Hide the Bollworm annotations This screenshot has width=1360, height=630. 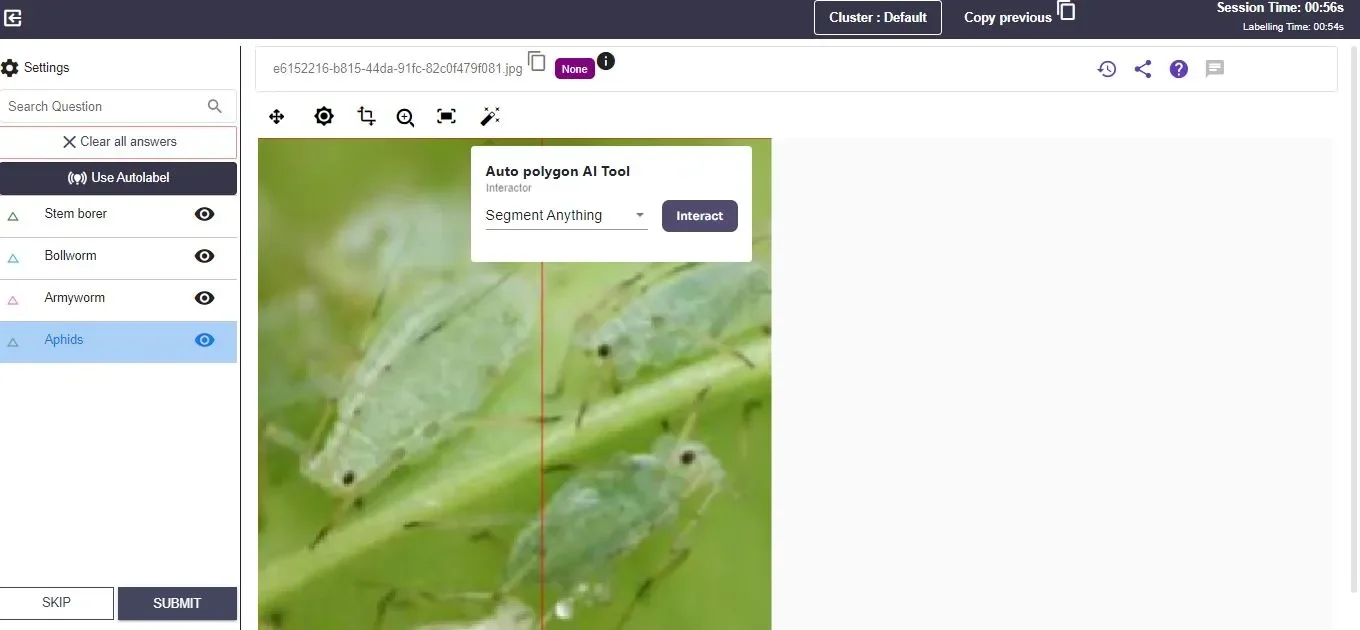(205, 256)
